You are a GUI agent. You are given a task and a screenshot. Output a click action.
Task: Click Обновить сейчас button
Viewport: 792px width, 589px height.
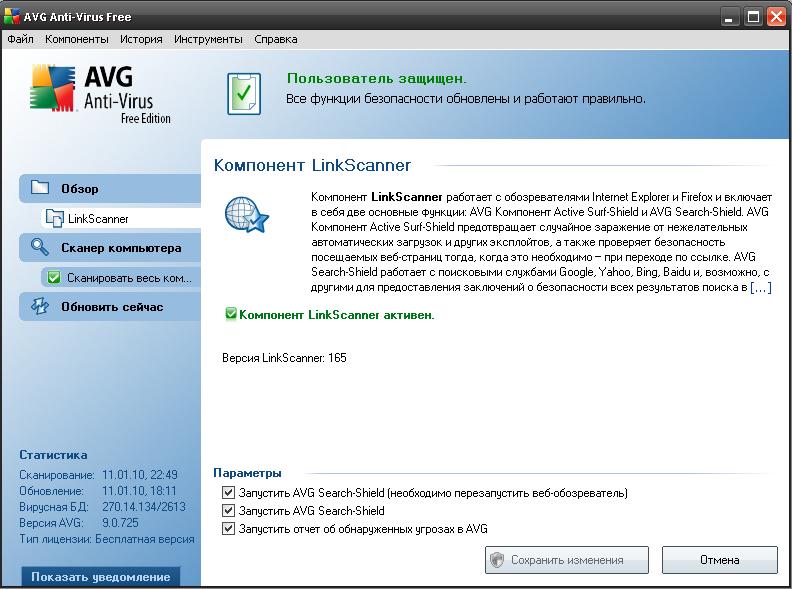[x=110, y=307]
